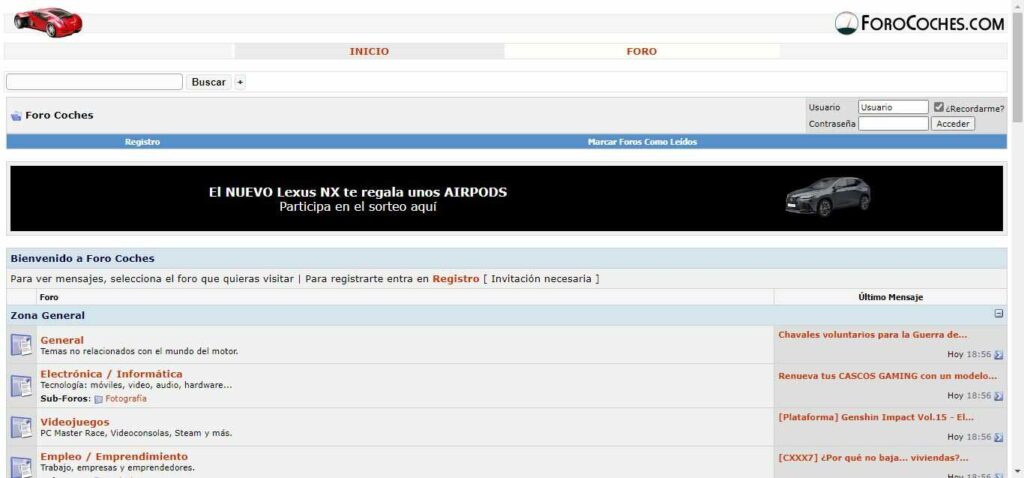Click the Foro Coches breadcrumb folder icon

point(16,116)
